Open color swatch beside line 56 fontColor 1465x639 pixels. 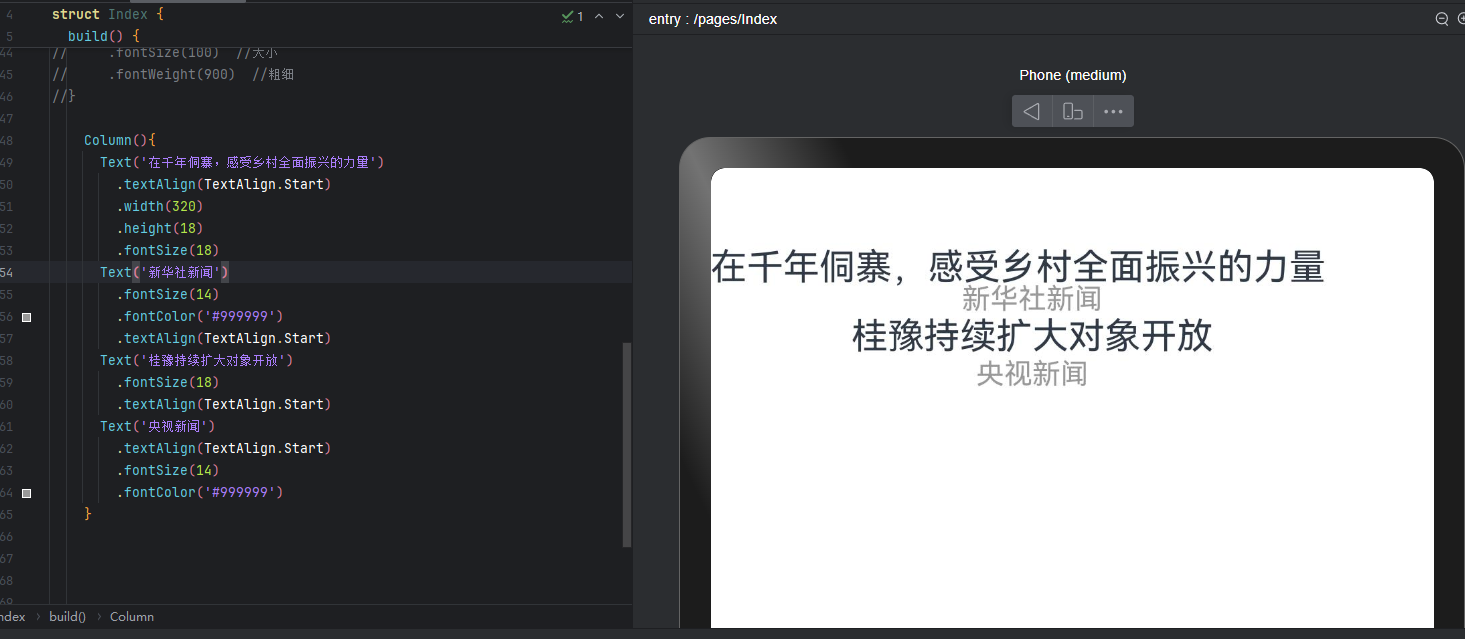[26, 317]
